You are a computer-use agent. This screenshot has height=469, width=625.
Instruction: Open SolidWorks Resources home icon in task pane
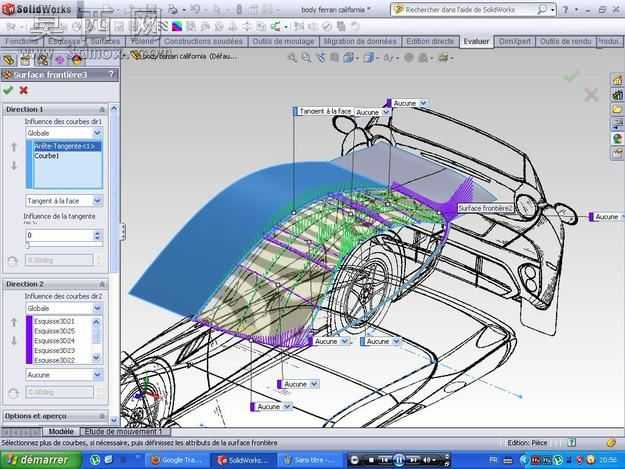tap(617, 80)
